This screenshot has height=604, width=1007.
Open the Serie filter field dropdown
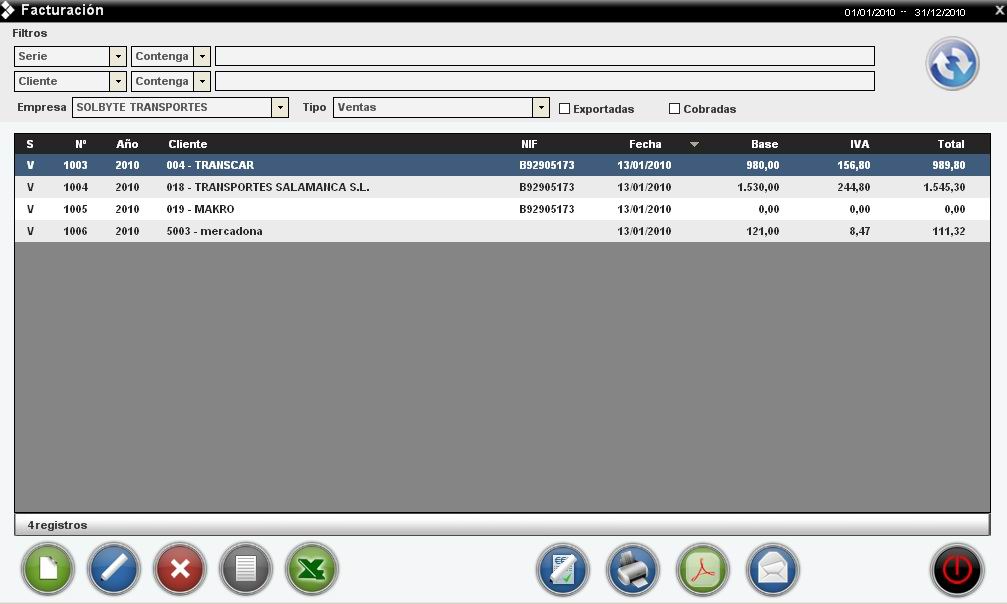(x=118, y=57)
